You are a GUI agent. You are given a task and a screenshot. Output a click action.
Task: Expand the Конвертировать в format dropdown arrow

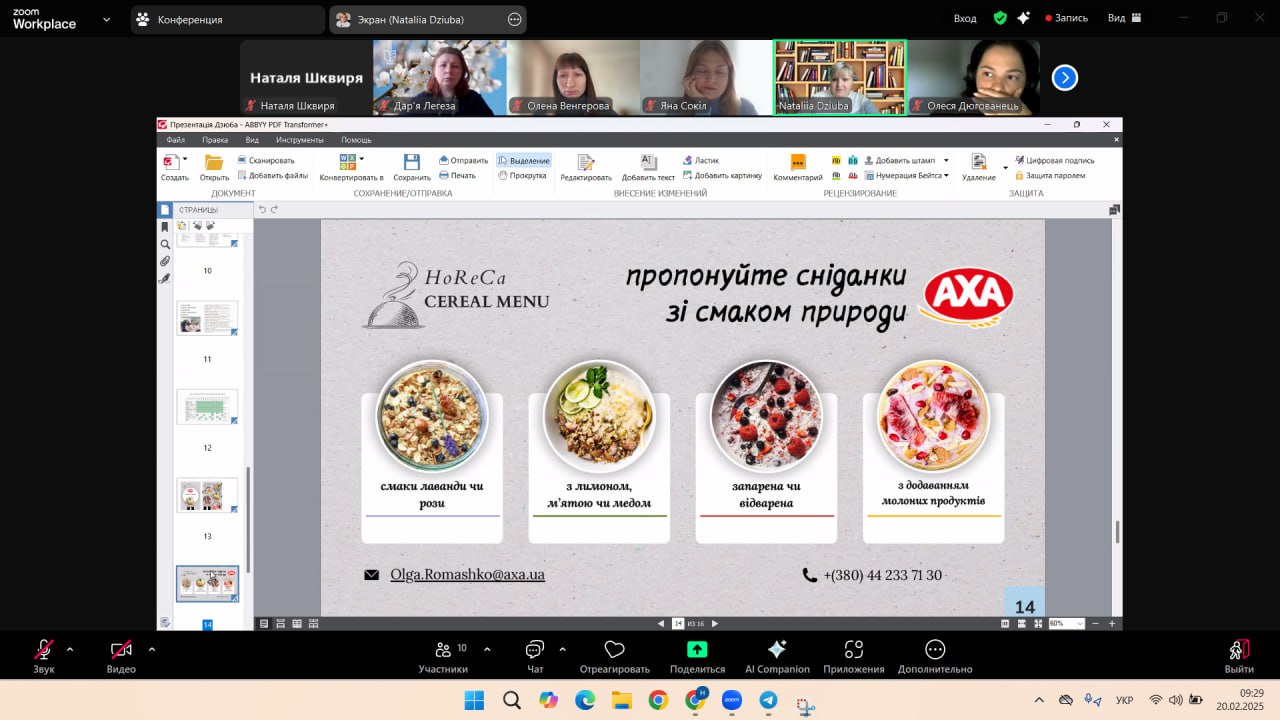pyautogui.click(x=361, y=158)
